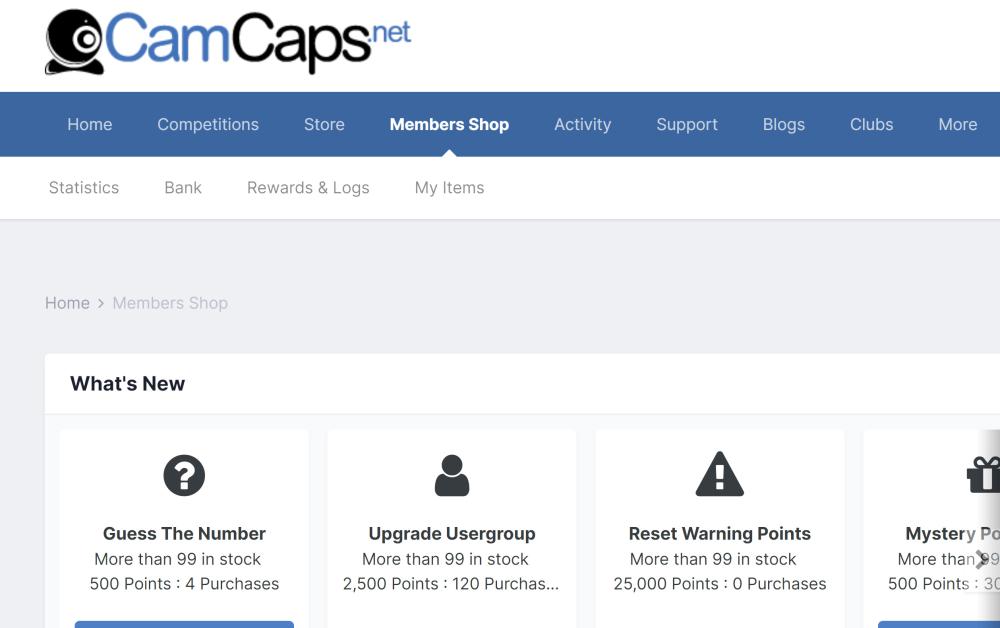Click the Home breadcrumb link
This screenshot has width=1000, height=628.
coord(67,303)
